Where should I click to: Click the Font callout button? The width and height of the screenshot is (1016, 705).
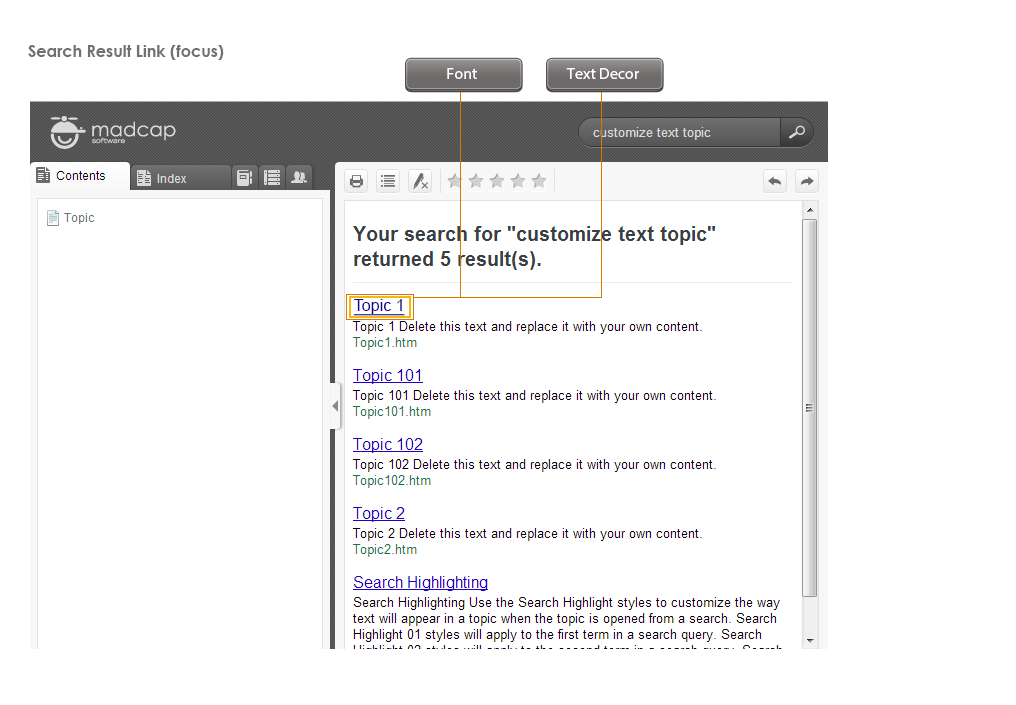463,75
